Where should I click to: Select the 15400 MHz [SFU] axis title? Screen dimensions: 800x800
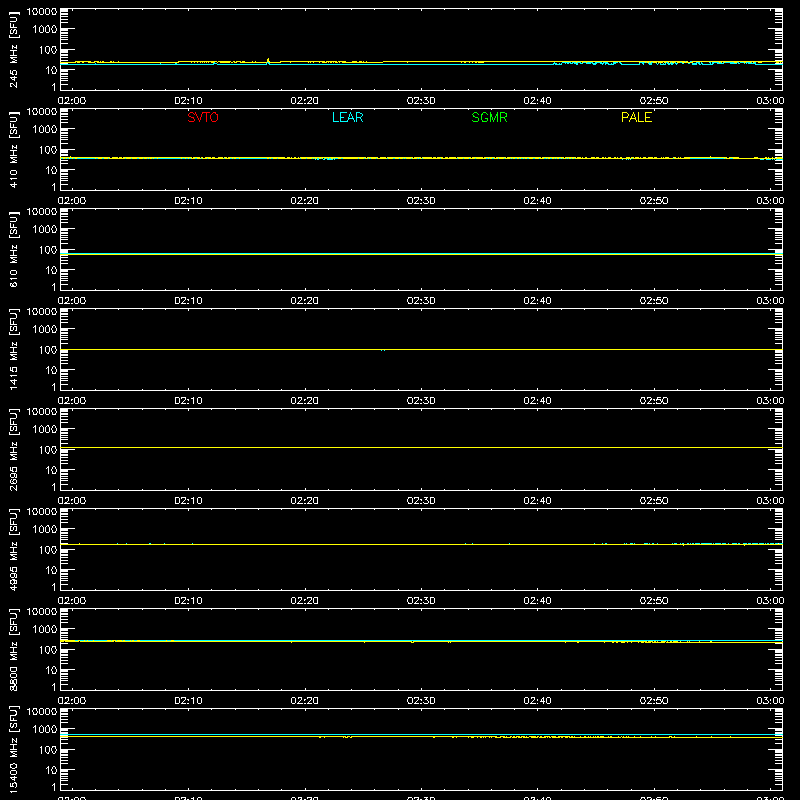point(14,749)
